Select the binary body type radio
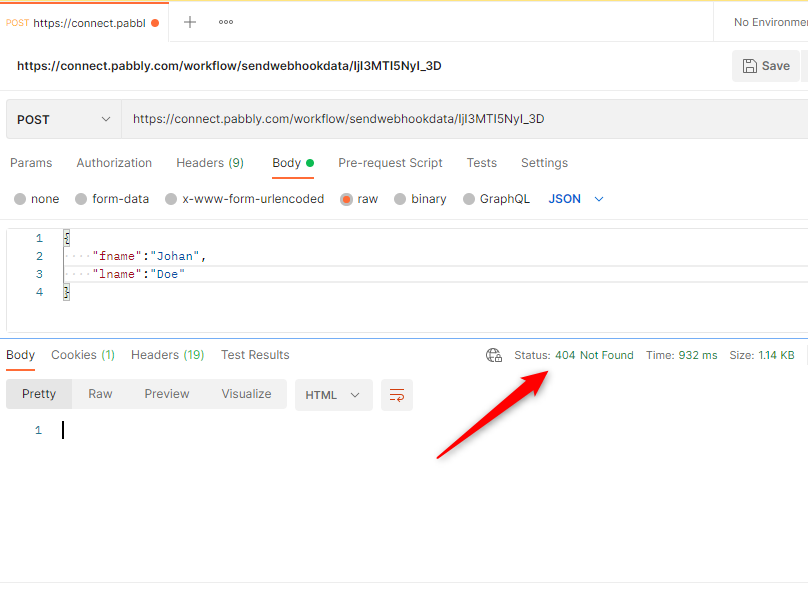The image size is (808, 599). tap(400, 199)
